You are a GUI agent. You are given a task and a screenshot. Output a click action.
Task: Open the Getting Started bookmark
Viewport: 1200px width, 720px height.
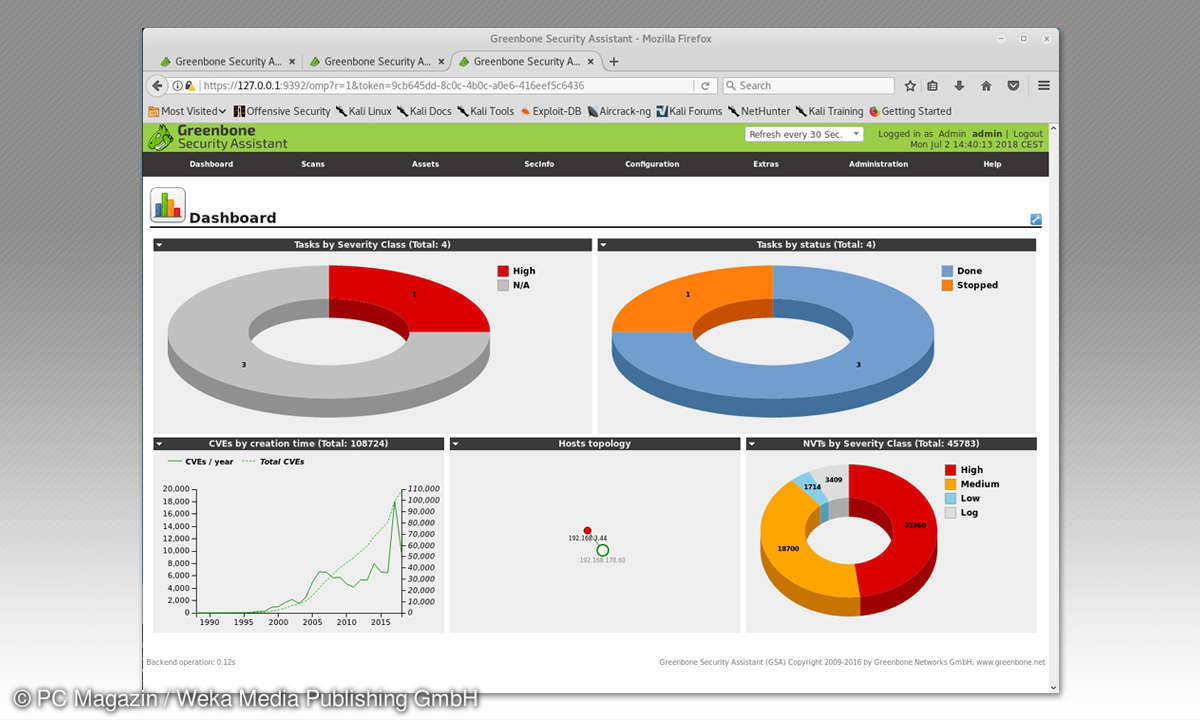click(910, 111)
